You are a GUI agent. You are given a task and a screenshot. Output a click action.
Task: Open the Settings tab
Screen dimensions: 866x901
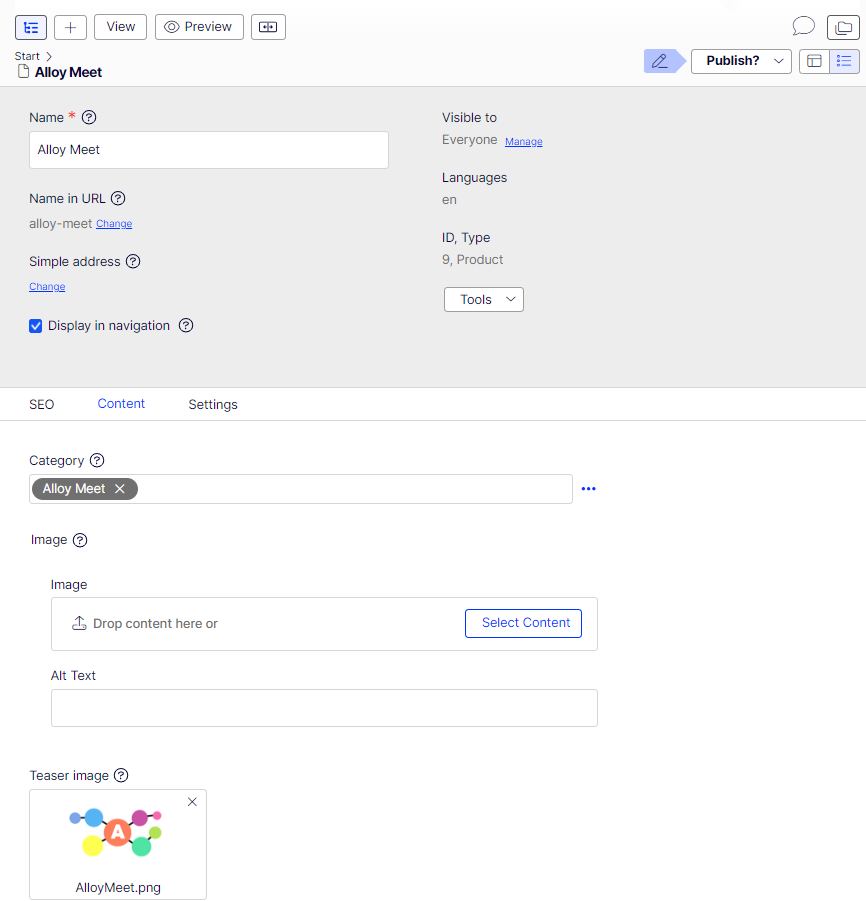tap(213, 404)
